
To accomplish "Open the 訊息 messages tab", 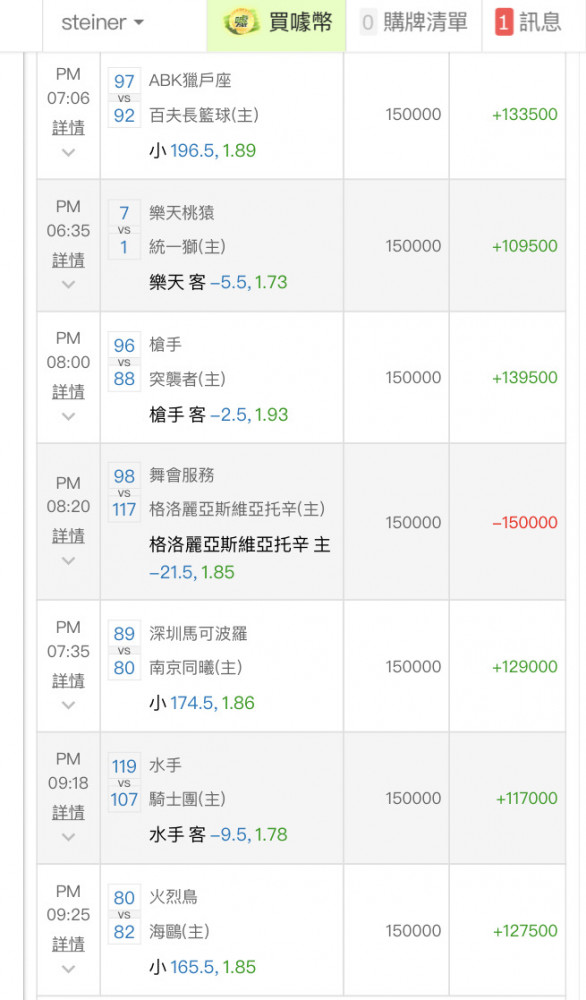I will pos(529,23).
